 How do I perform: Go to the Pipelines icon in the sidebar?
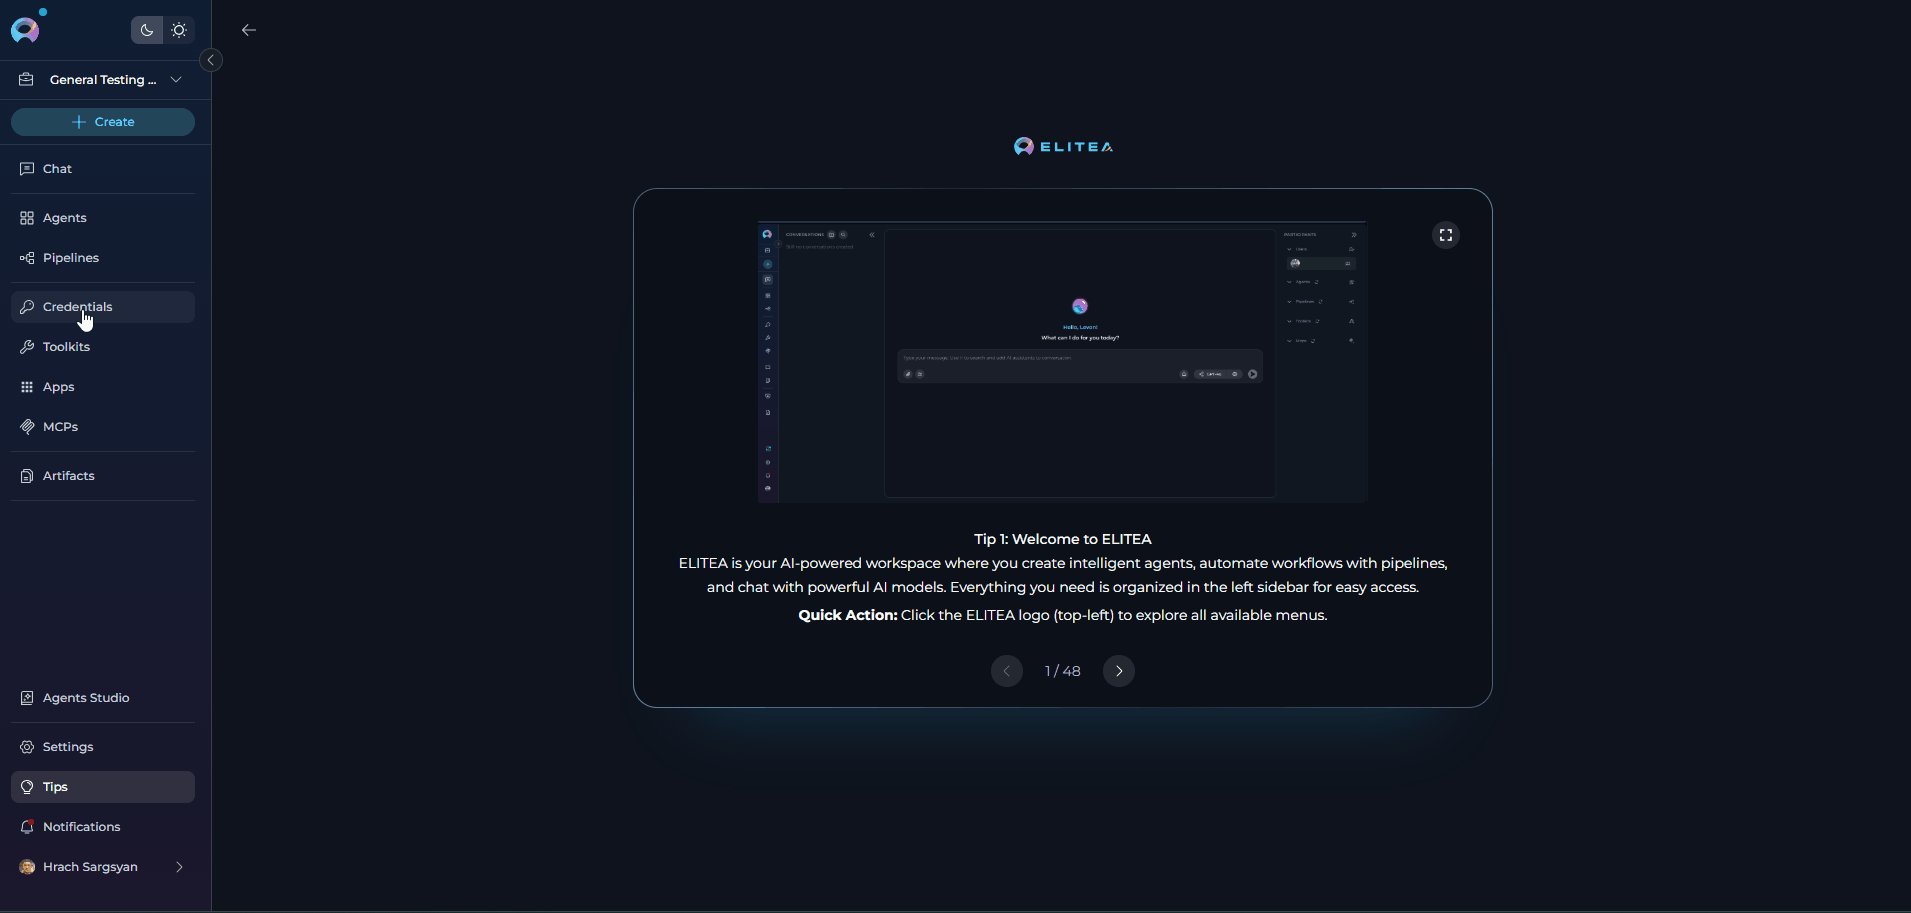click(27, 258)
